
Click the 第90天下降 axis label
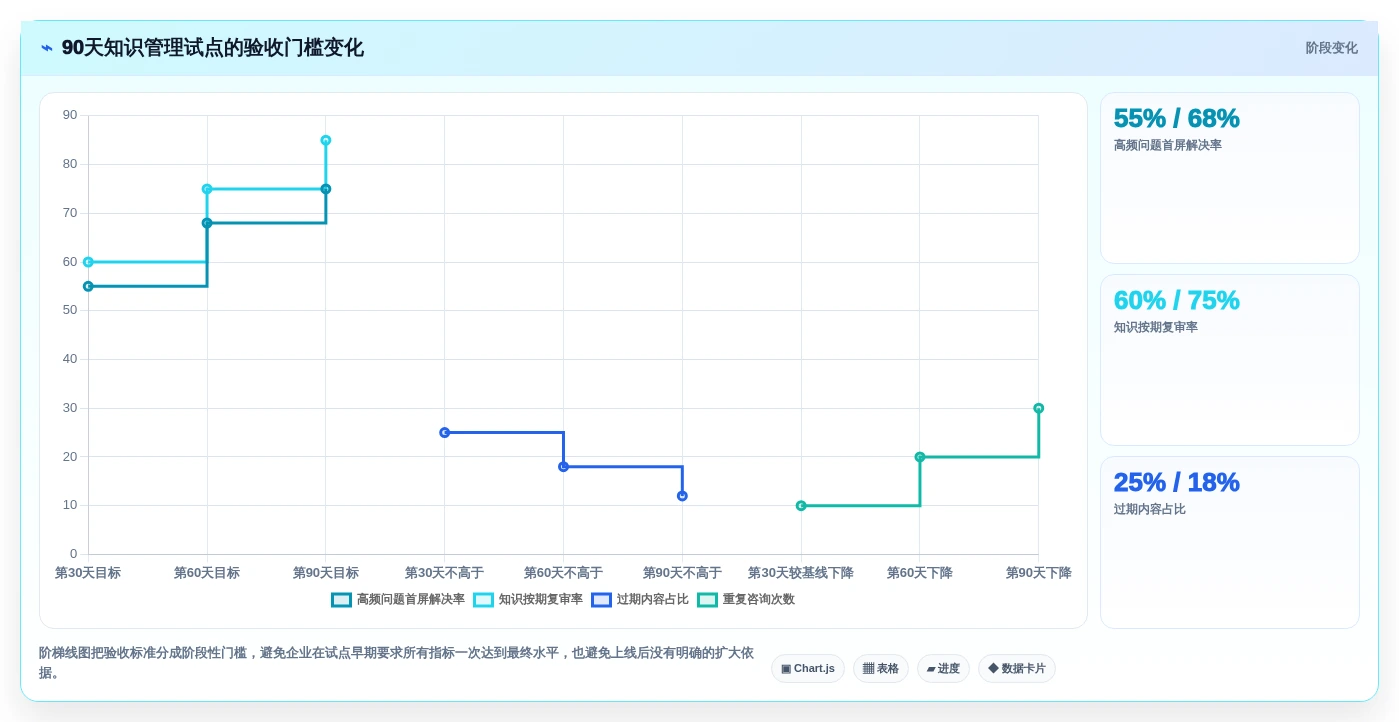click(x=1039, y=573)
